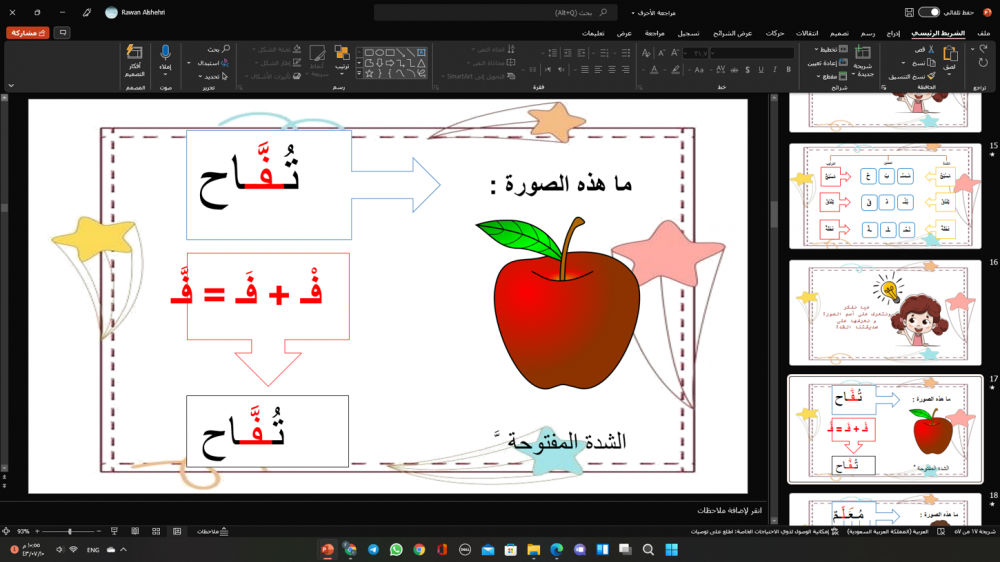The height and width of the screenshot is (562, 1000).
Task: Open Change Case (Aa) dropdown
Action: (701, 70)
